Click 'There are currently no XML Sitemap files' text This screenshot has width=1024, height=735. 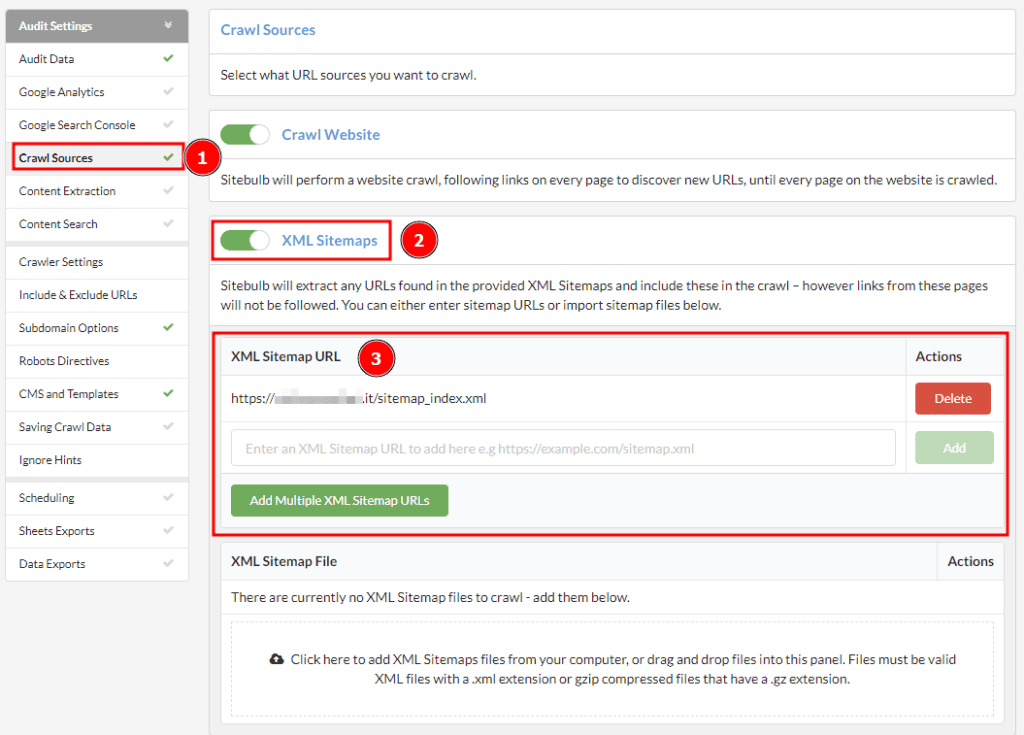click(430, 597)
